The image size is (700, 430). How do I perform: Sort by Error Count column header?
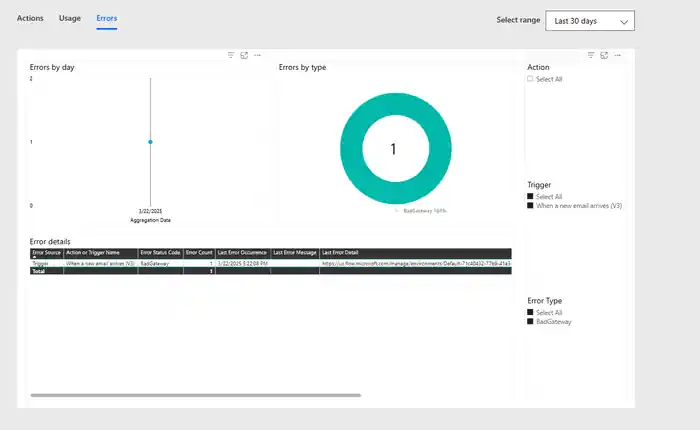point(199,253)
